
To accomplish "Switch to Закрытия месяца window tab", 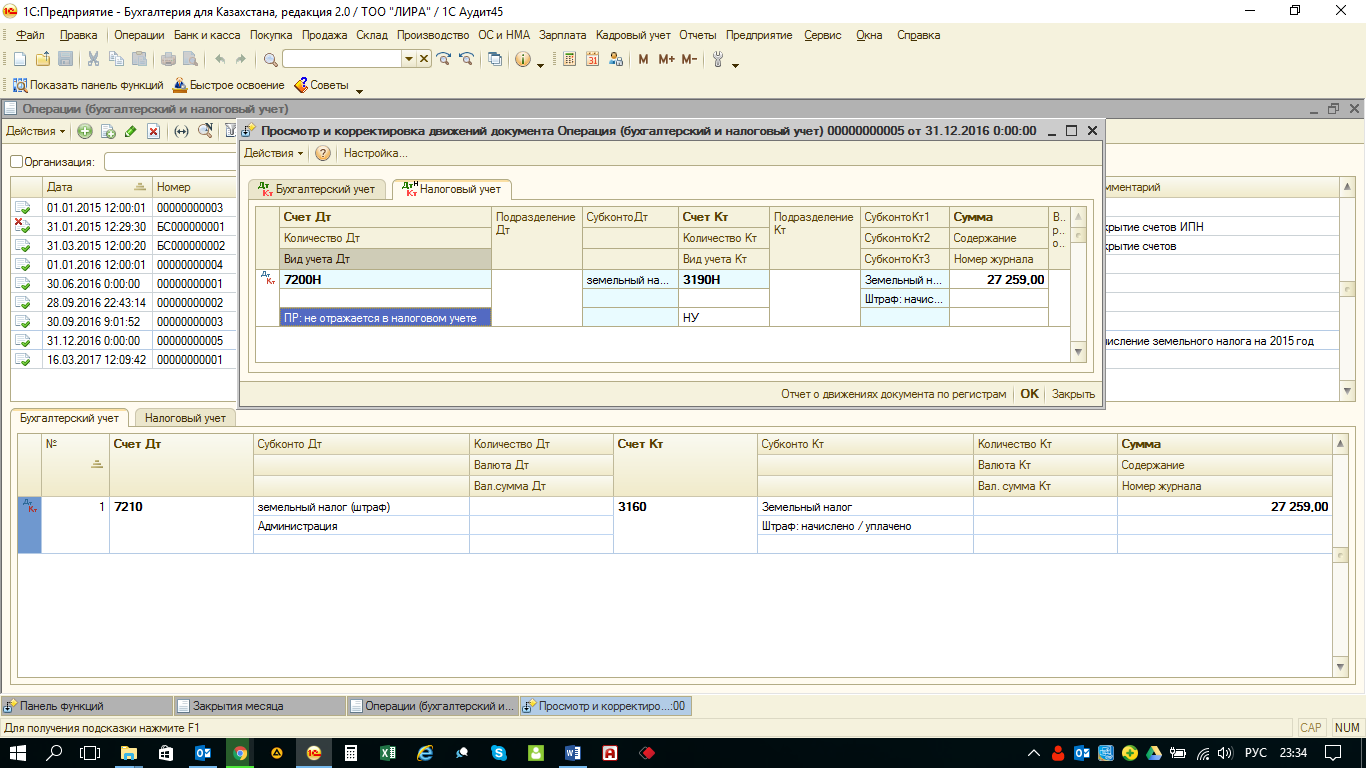I will coord(260,705).
